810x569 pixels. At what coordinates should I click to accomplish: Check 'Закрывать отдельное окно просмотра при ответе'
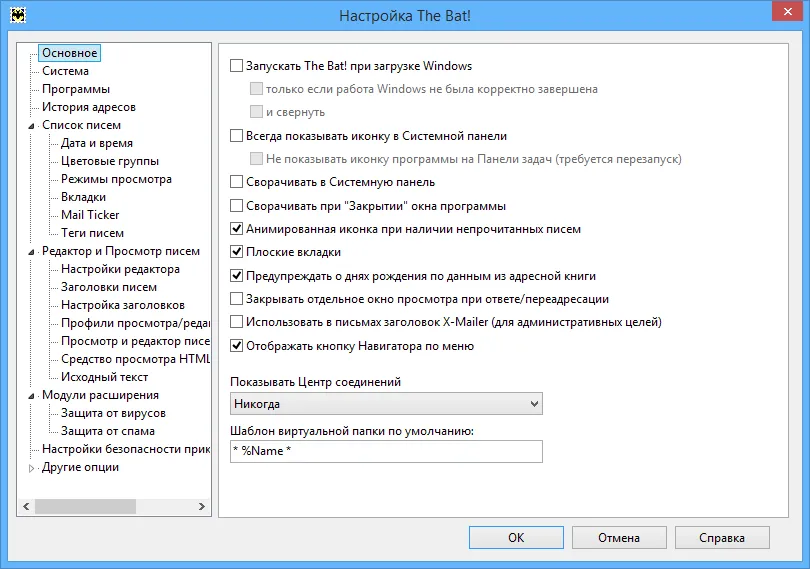(x=236, y=299)
